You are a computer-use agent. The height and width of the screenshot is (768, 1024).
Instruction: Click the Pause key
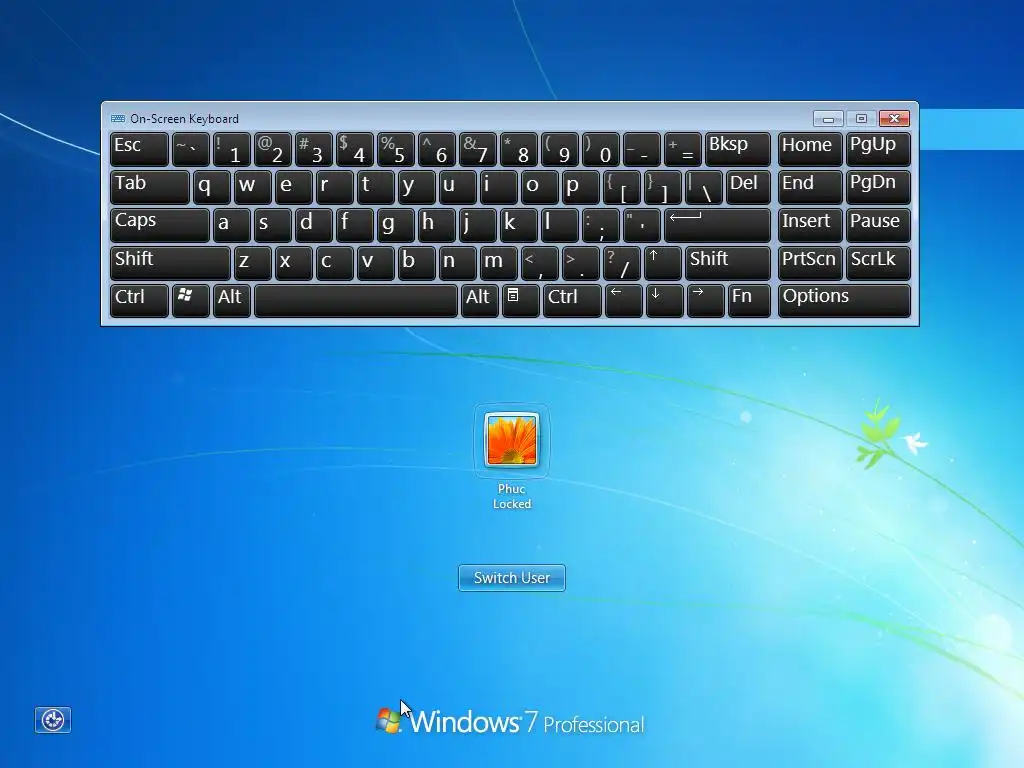878,225
